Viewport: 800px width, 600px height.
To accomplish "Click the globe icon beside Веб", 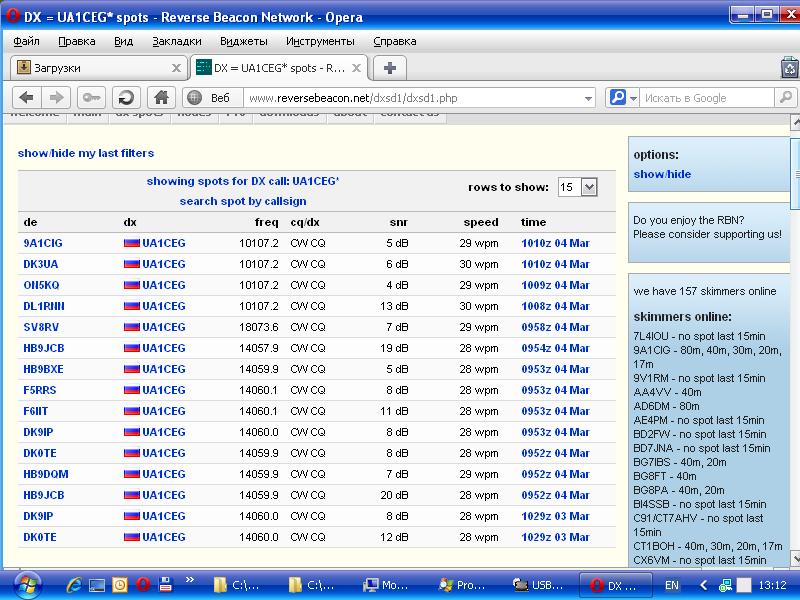I will point(194,97).
